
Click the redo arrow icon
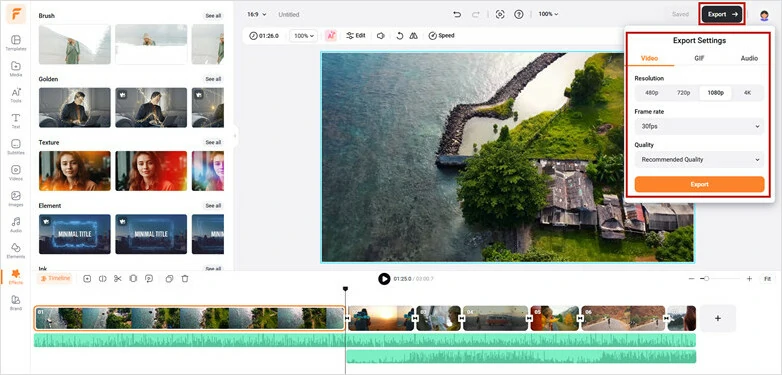pyautogui.click(x=476, y=14)
